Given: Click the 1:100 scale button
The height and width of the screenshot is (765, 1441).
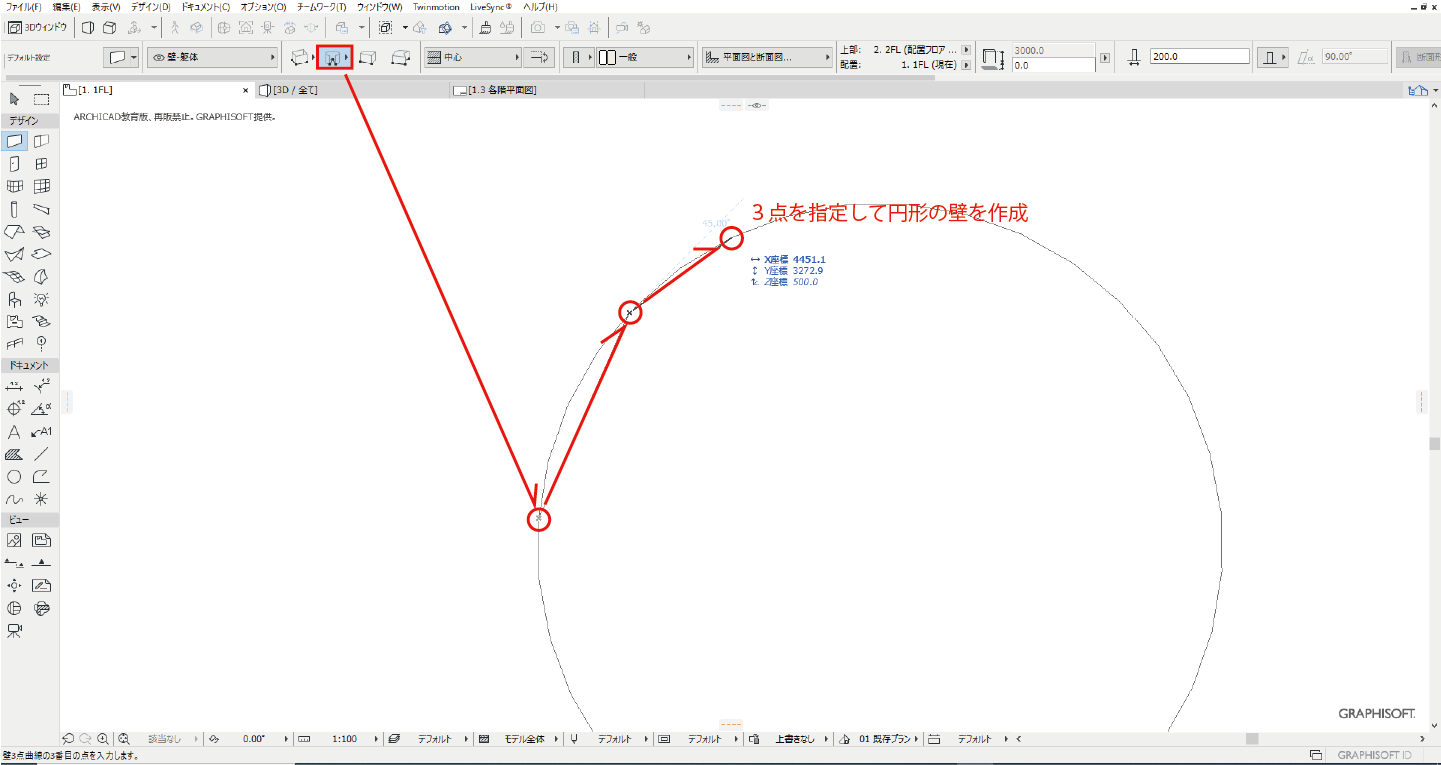Looking at the screenshot, I should click(344, 739).
